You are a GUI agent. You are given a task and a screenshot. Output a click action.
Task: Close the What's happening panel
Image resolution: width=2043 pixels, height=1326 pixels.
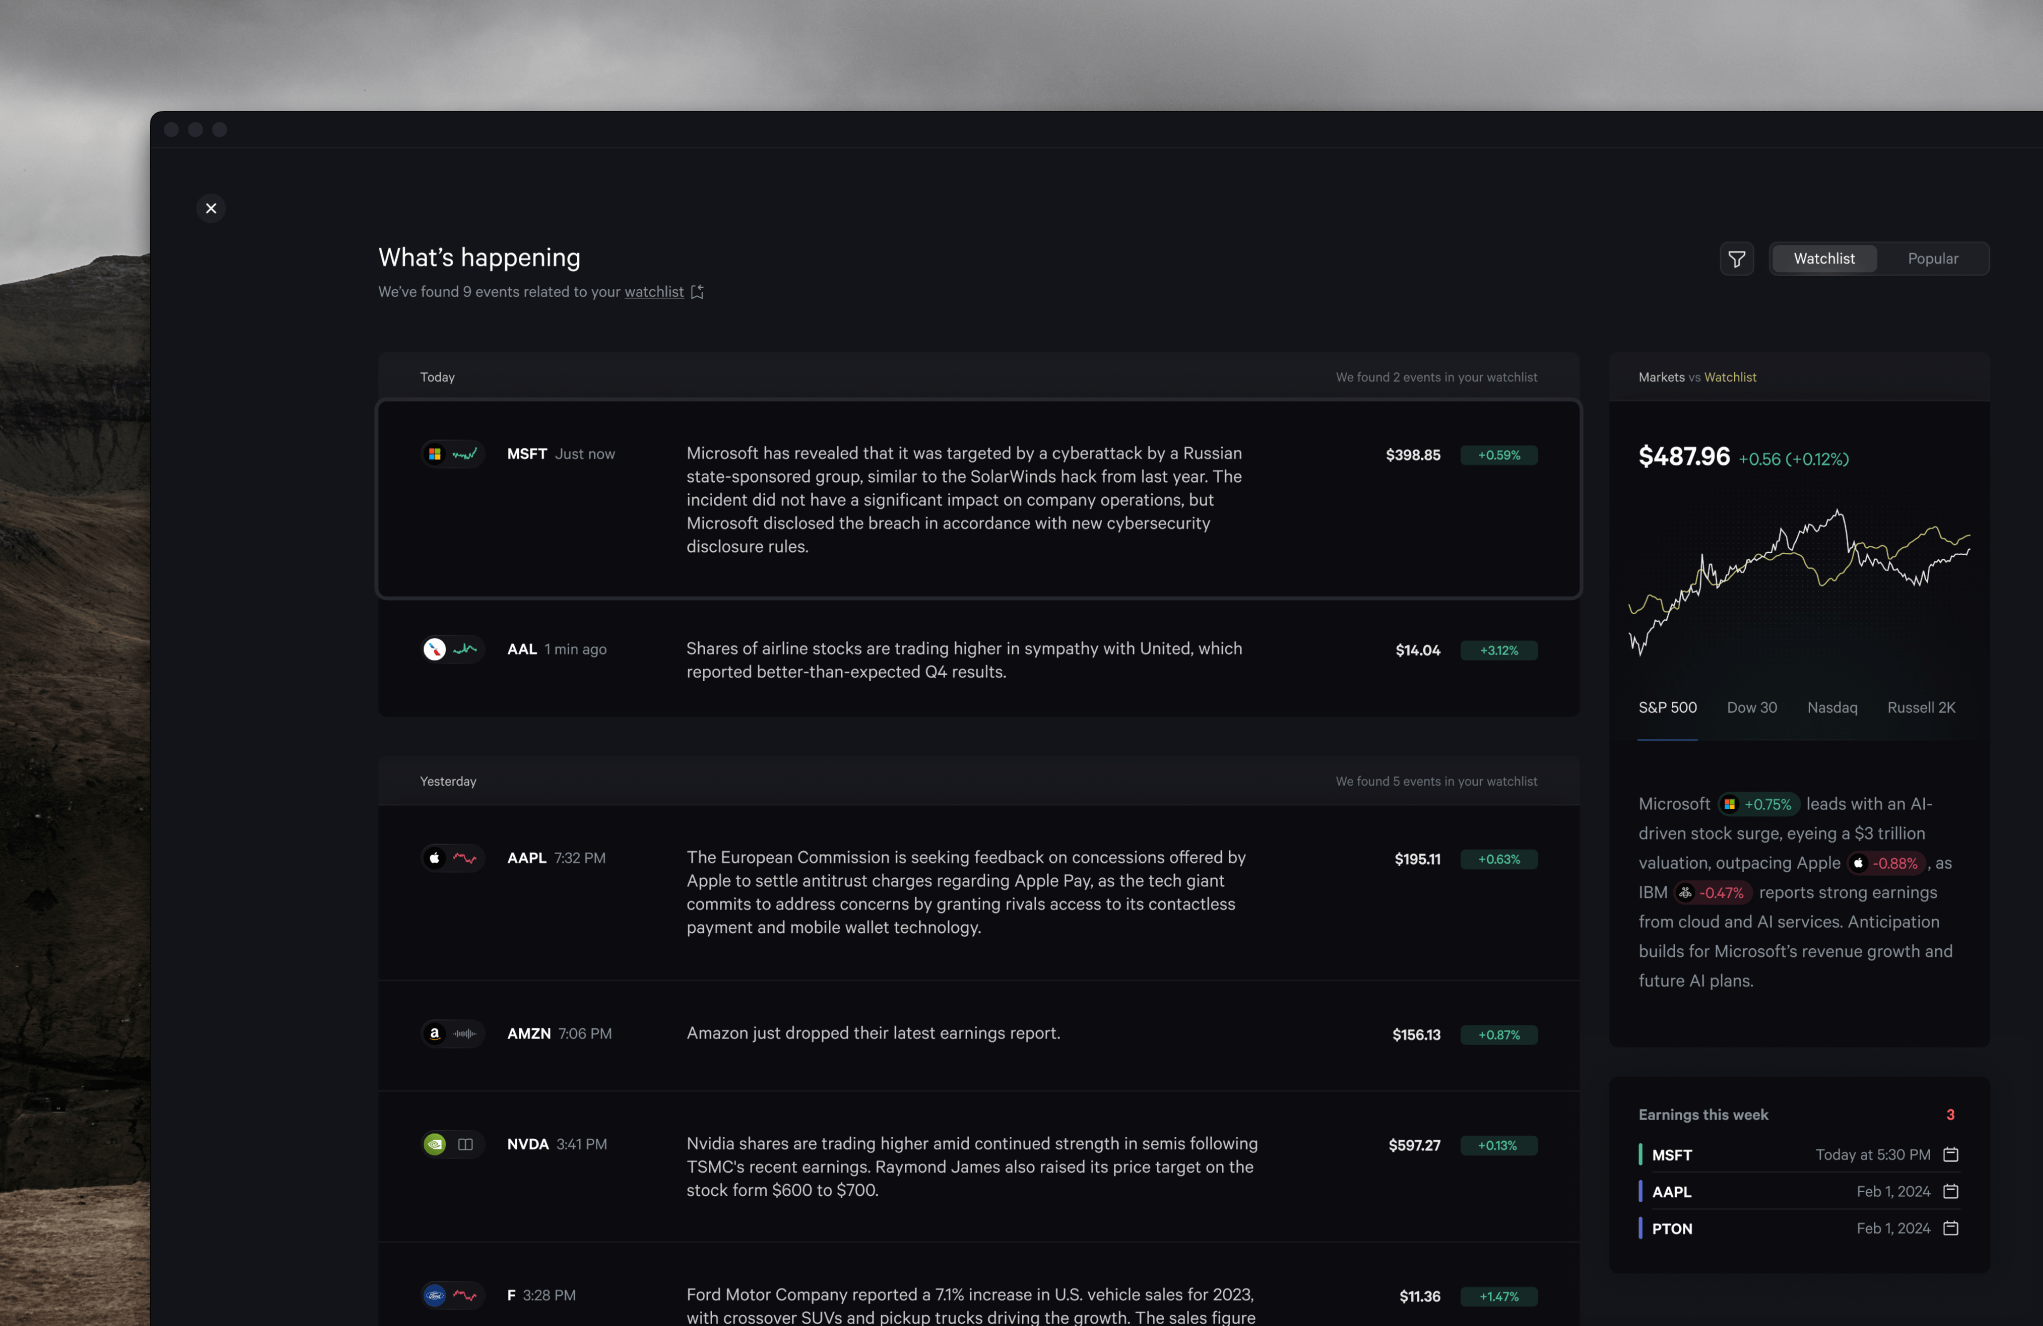point(211,208)
